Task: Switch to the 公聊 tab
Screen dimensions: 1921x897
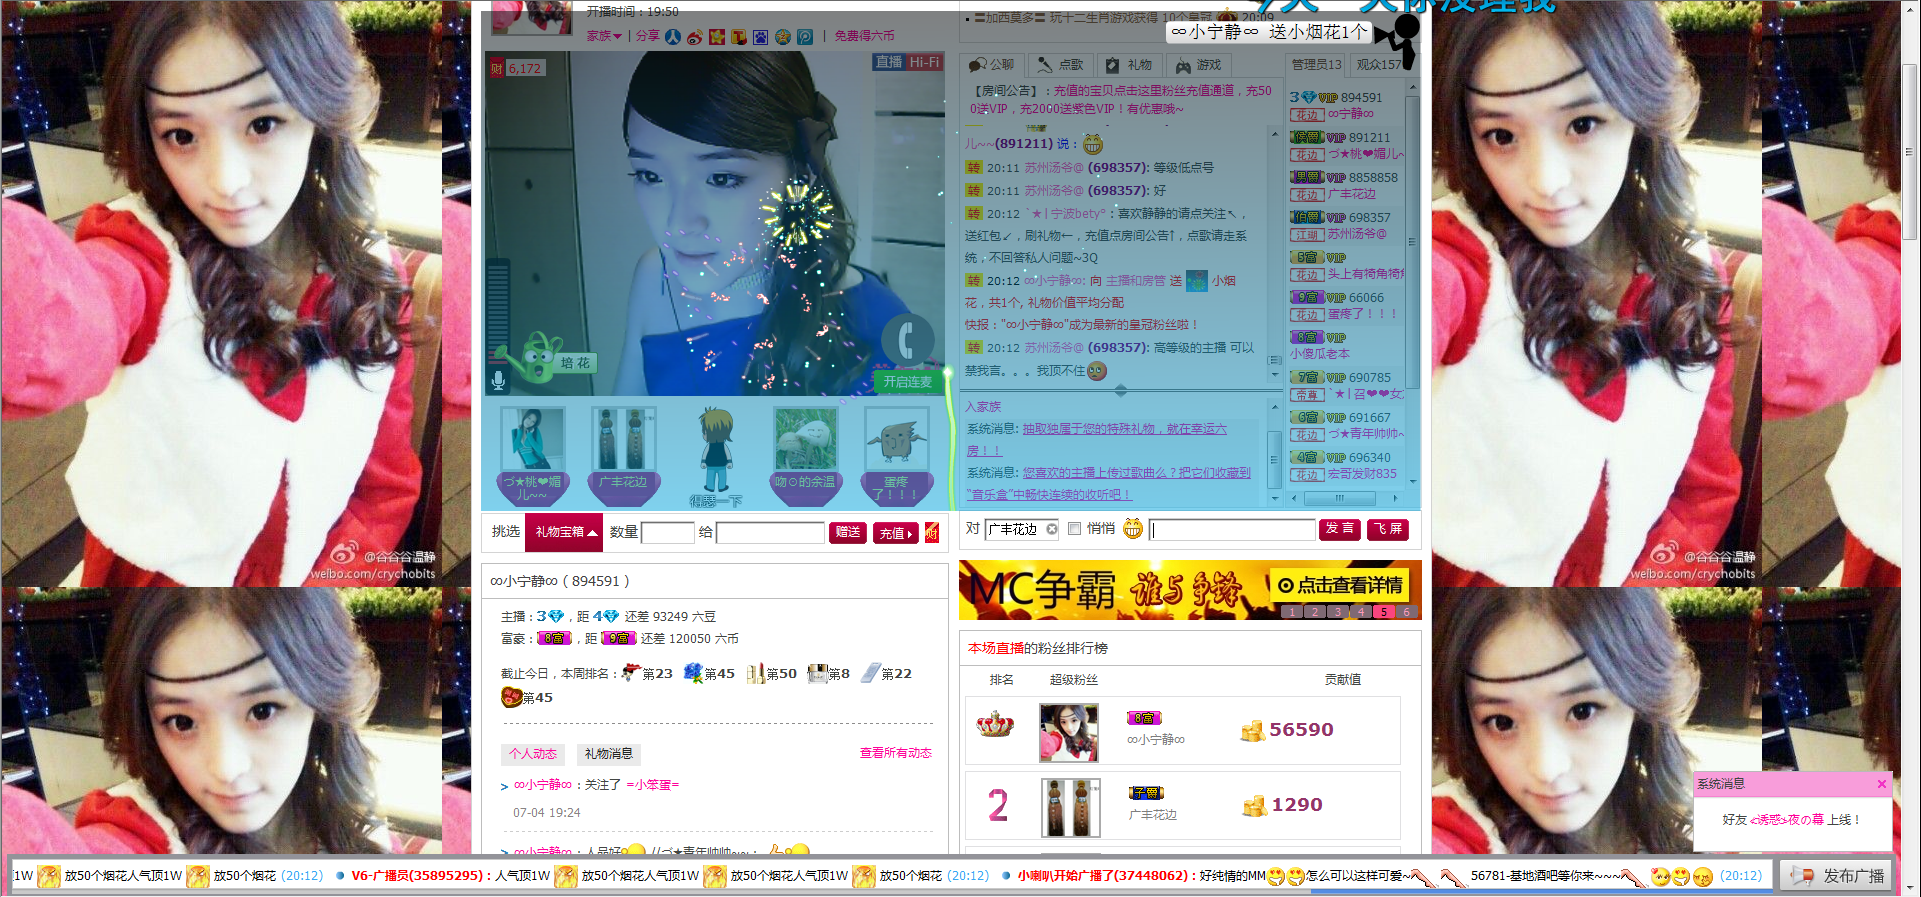Action: (x=990, y=65)
